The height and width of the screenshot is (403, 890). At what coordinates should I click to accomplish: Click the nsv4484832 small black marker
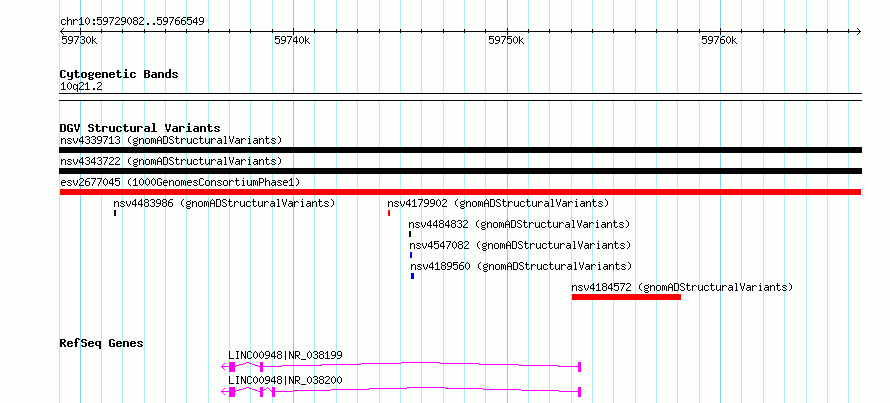pyautogui.click(x=410, y=234)
